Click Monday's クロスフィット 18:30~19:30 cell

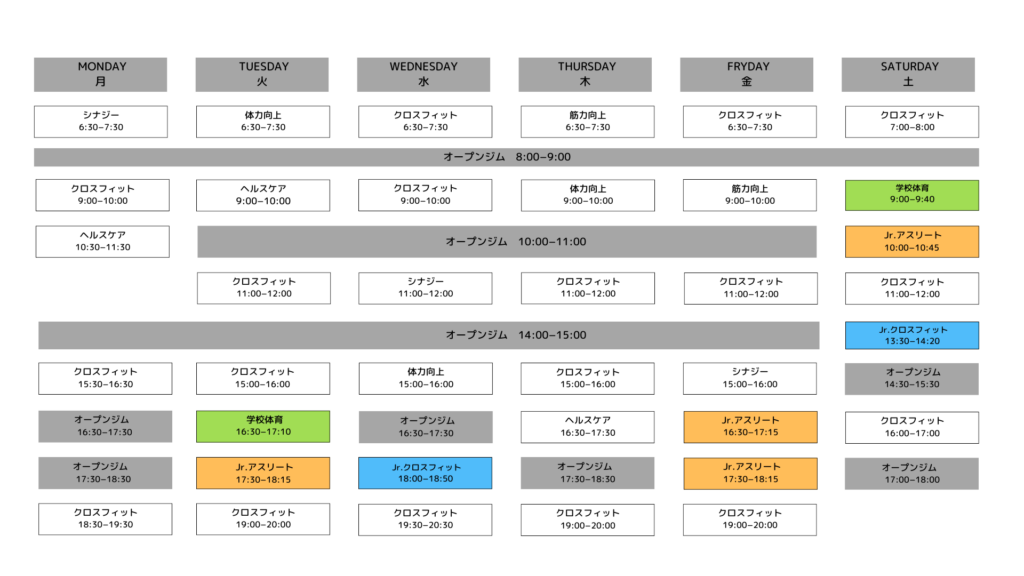[x=105, y=519]
